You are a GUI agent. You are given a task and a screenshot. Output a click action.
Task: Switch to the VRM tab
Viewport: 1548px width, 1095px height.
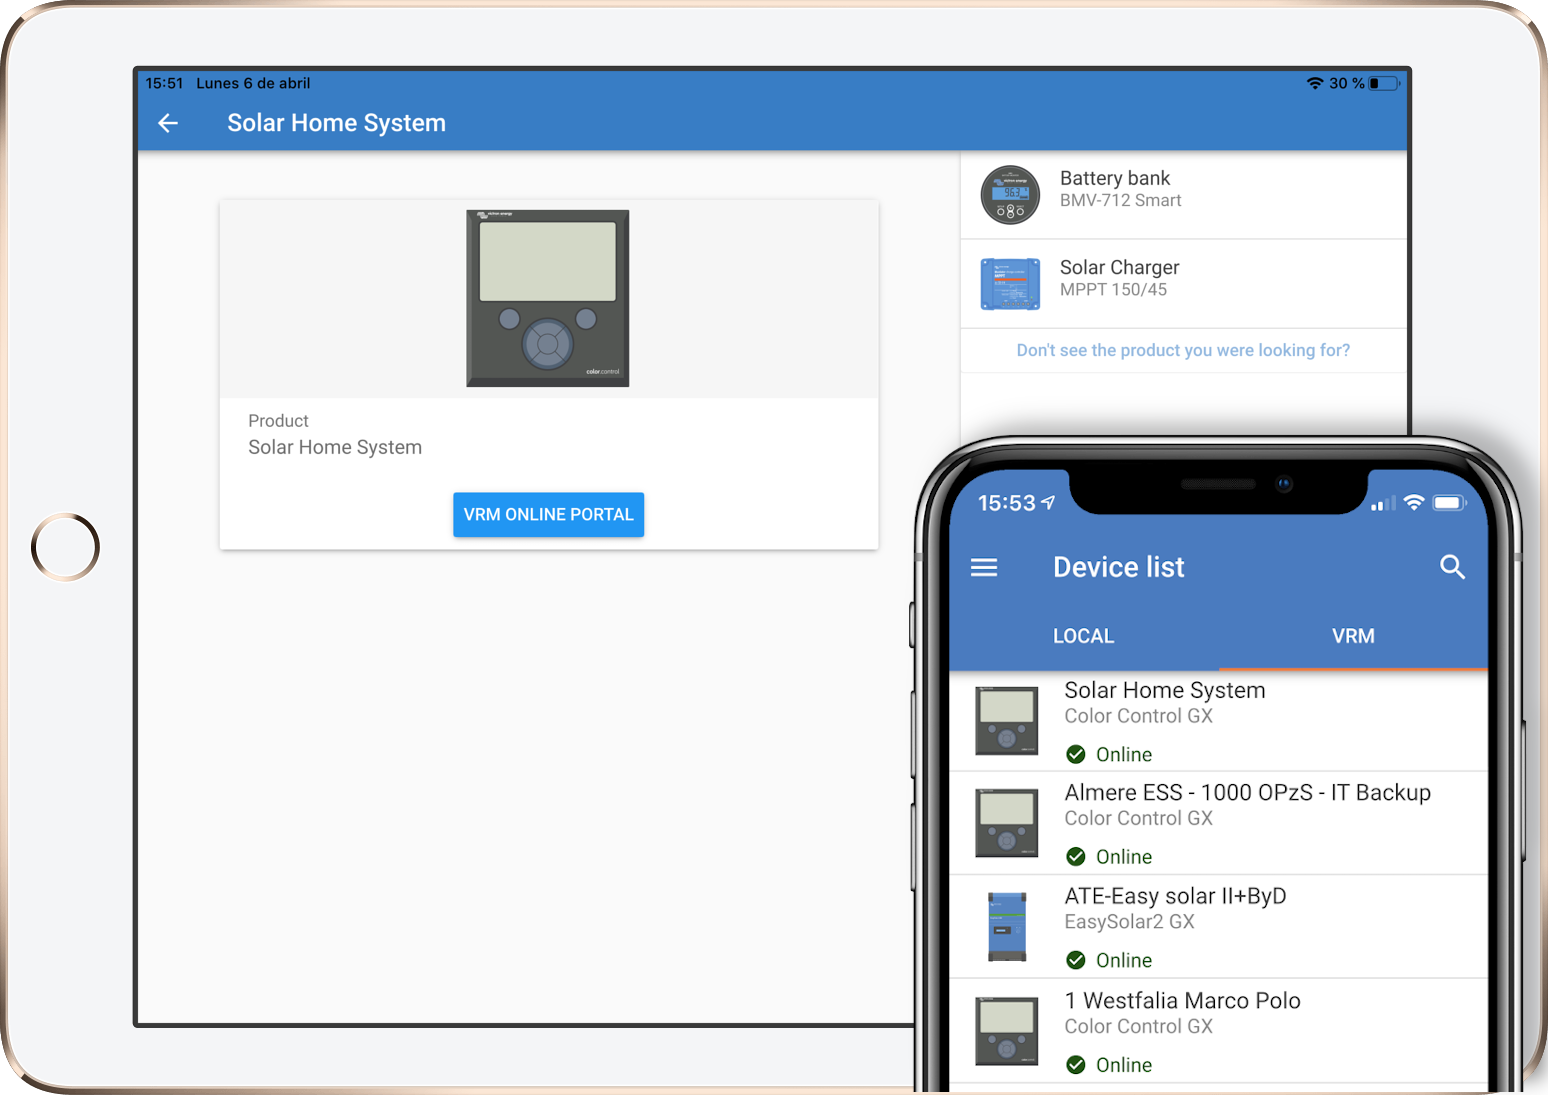1353,635
